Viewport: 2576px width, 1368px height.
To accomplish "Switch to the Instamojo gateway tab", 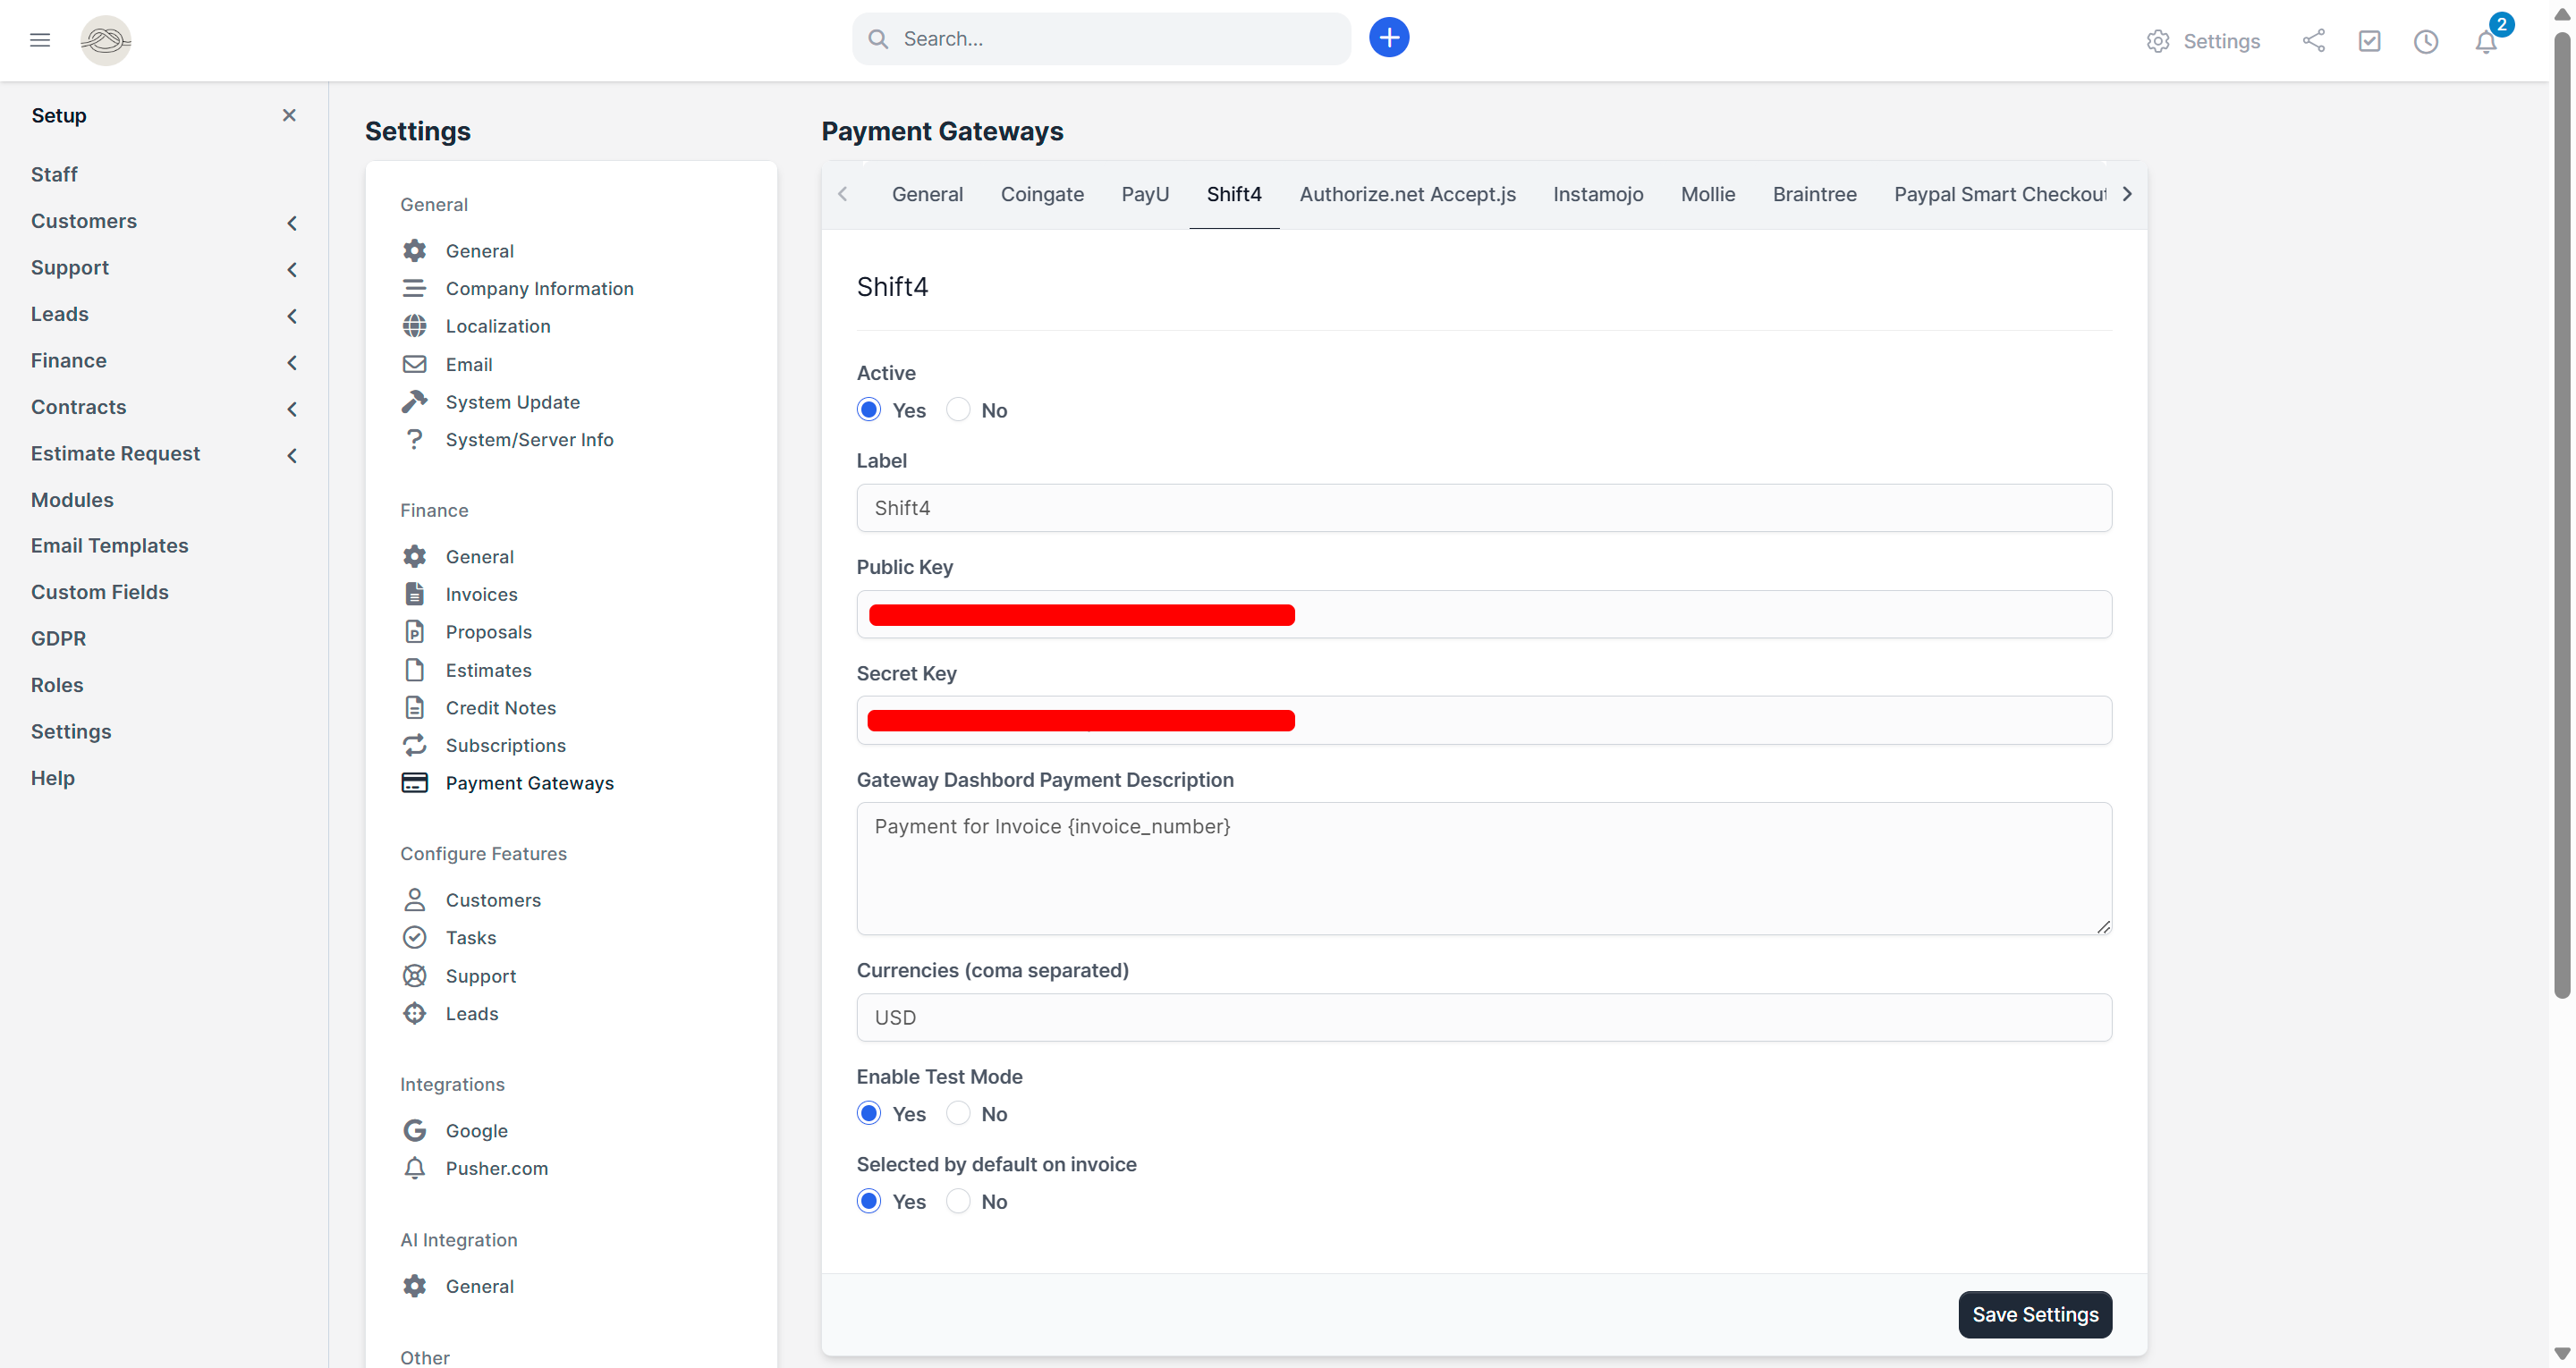I will 1598,194.
